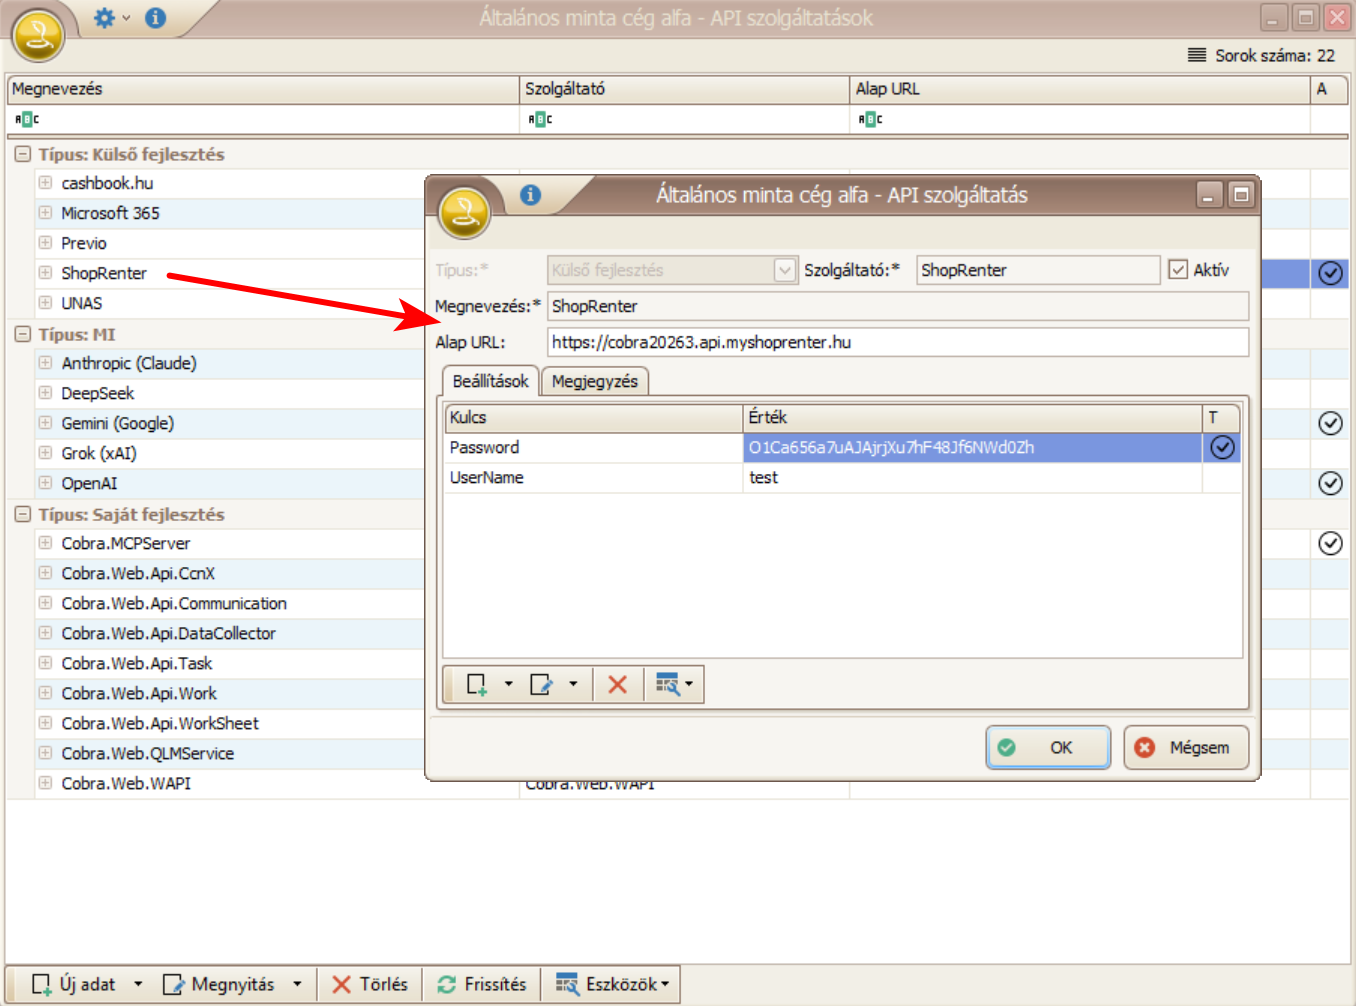Collapse the Típus: MI group

[x=23, y=334]
